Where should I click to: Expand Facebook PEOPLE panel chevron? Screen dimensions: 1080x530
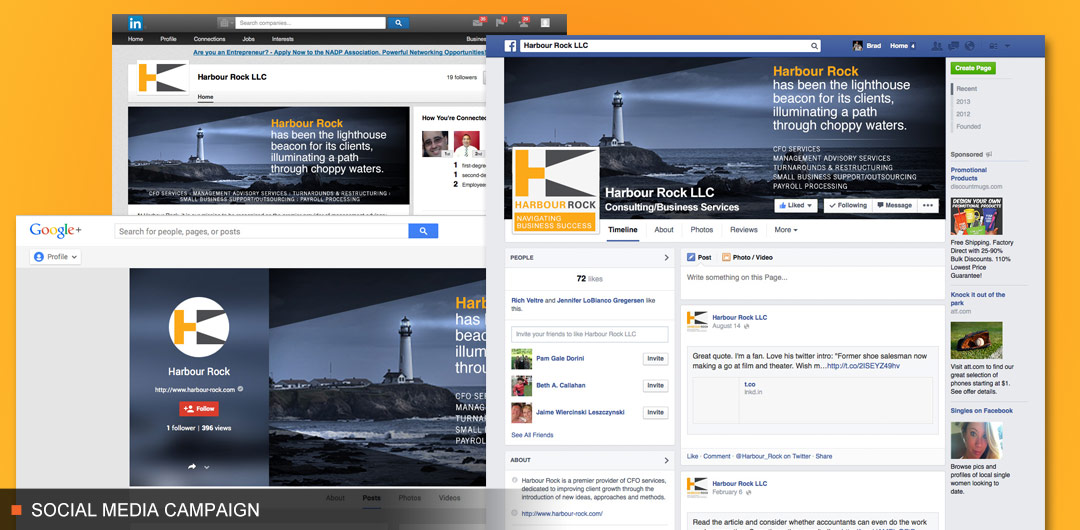(x=666, y=258)
